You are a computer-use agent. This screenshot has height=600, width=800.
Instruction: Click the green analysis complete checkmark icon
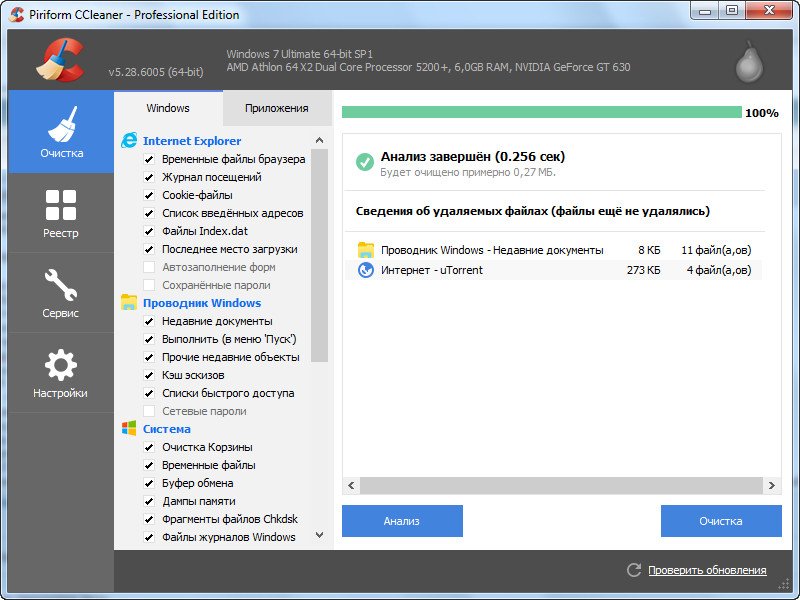(365, 163)
